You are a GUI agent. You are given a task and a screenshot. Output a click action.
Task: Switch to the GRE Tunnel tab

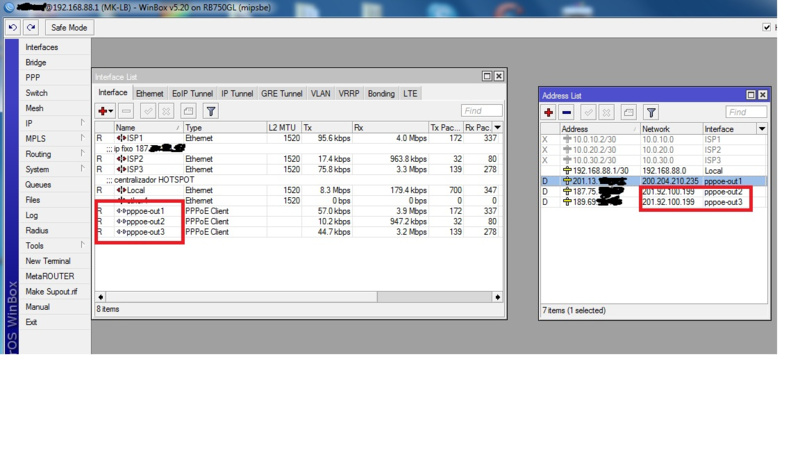click(x=282, y=93)
